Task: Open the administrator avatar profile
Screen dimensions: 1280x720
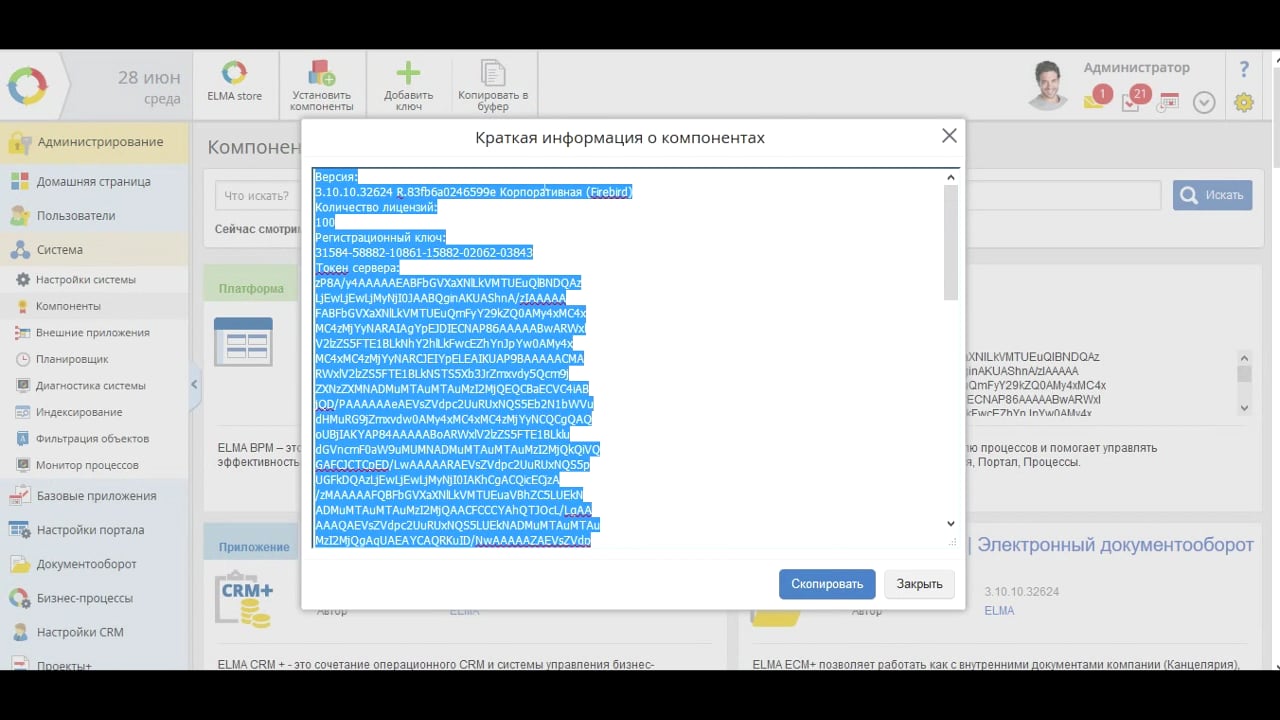Action: click(1047, 85)
